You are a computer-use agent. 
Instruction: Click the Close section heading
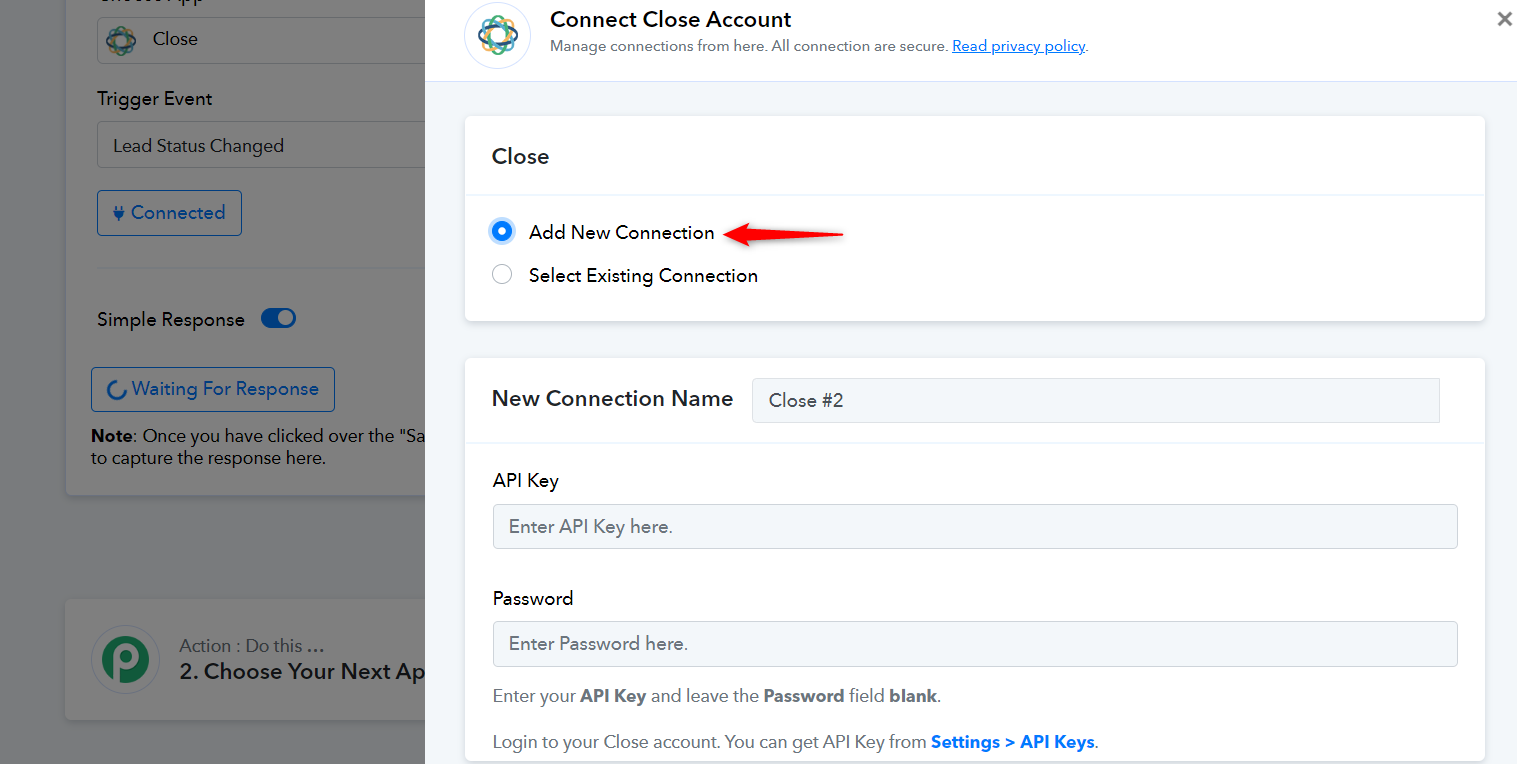pyautogui.click(x=520, y=157)
